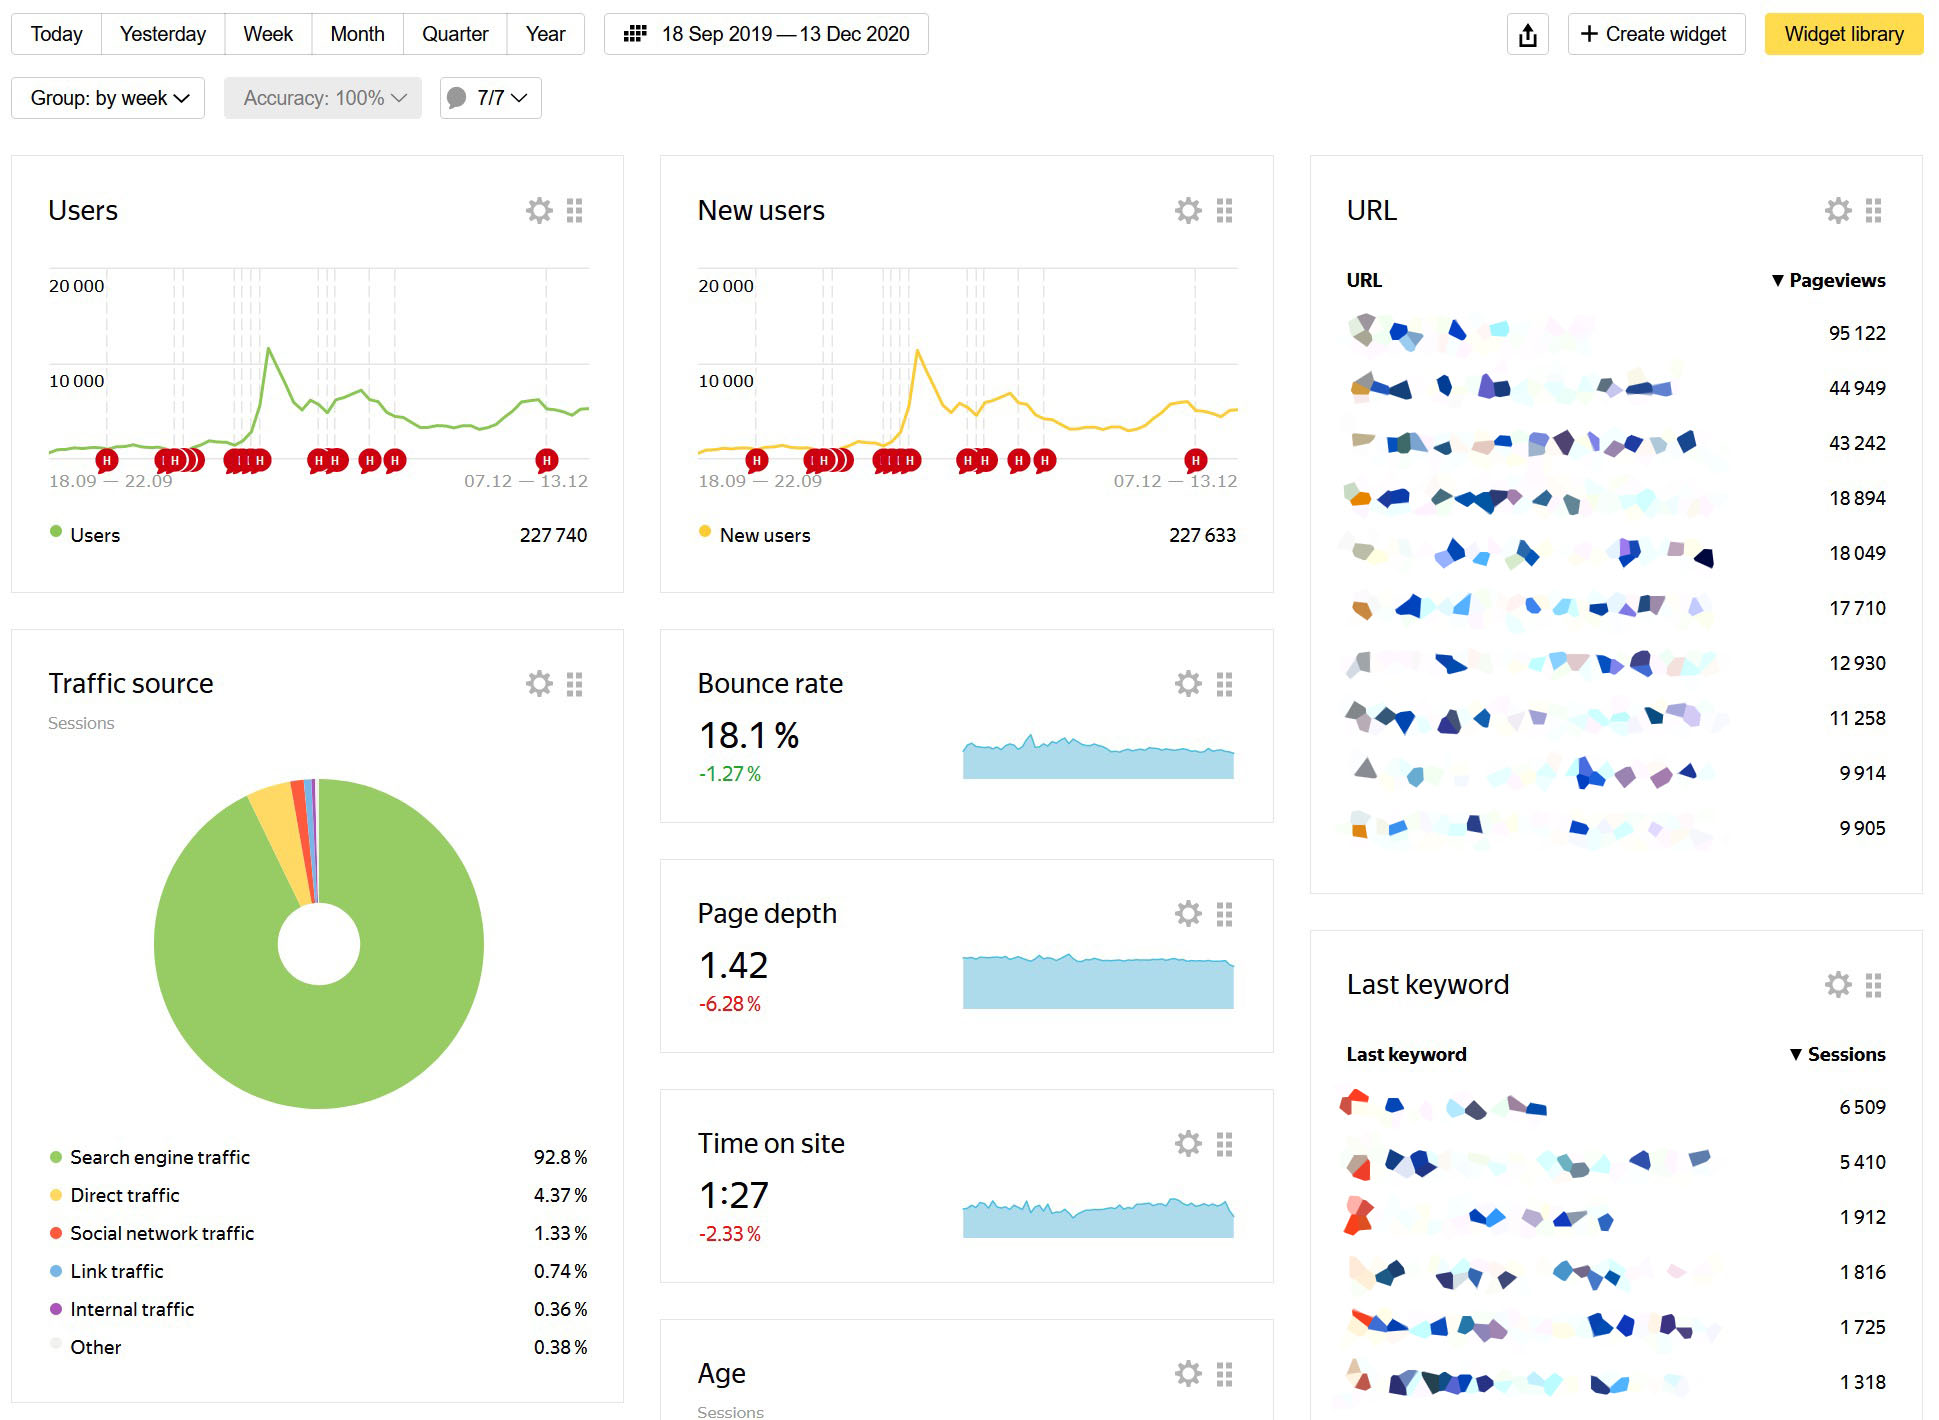This screenshot has height=1420, width=1939.
Task: Open settings gear on the Last keyword widget
Action: point(1837,984)
